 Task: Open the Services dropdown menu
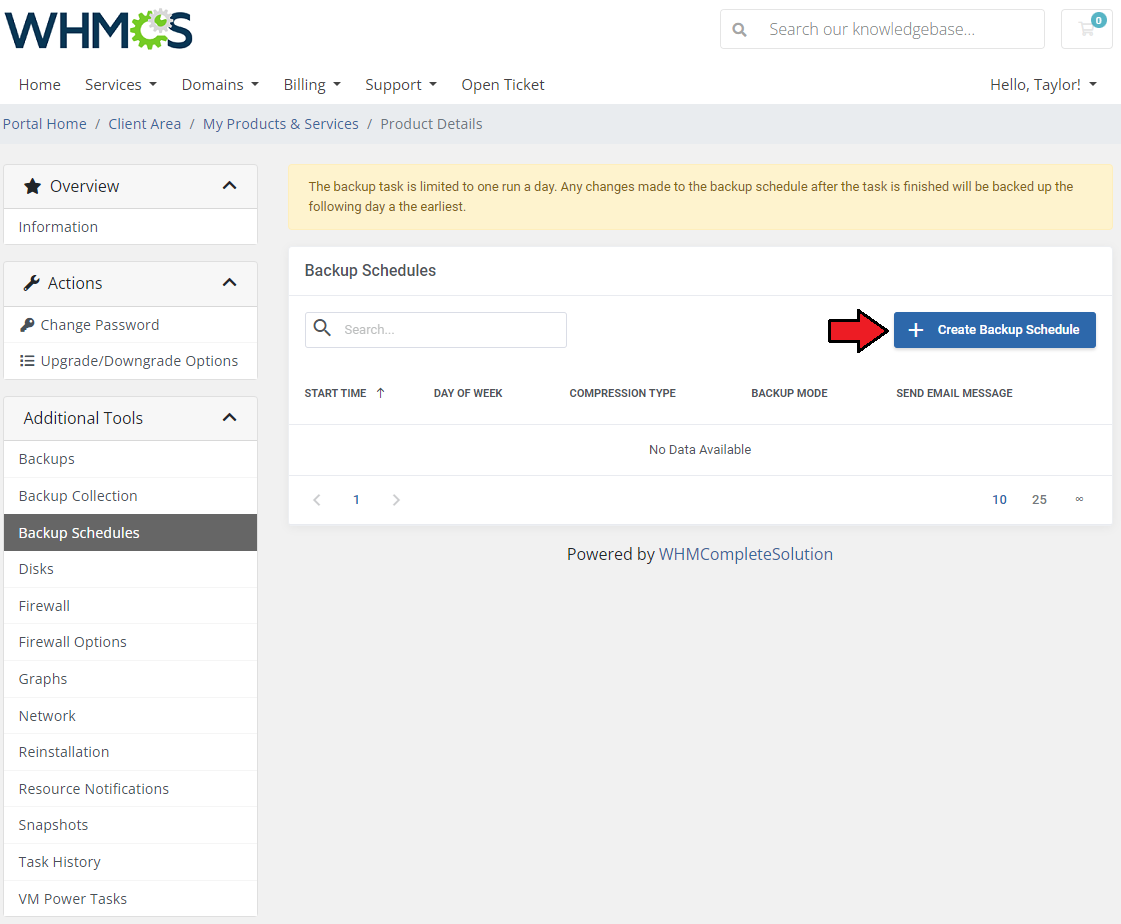[120, 85]
